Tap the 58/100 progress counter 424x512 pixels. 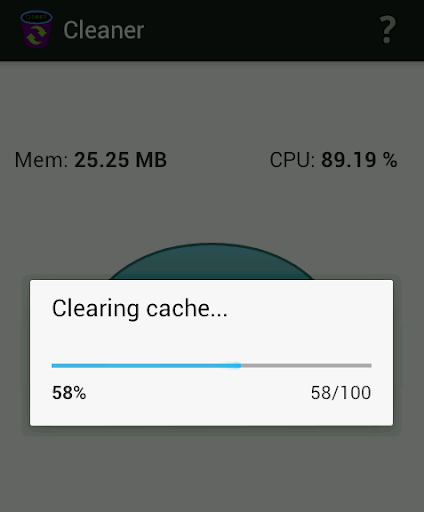pos(341,393)
